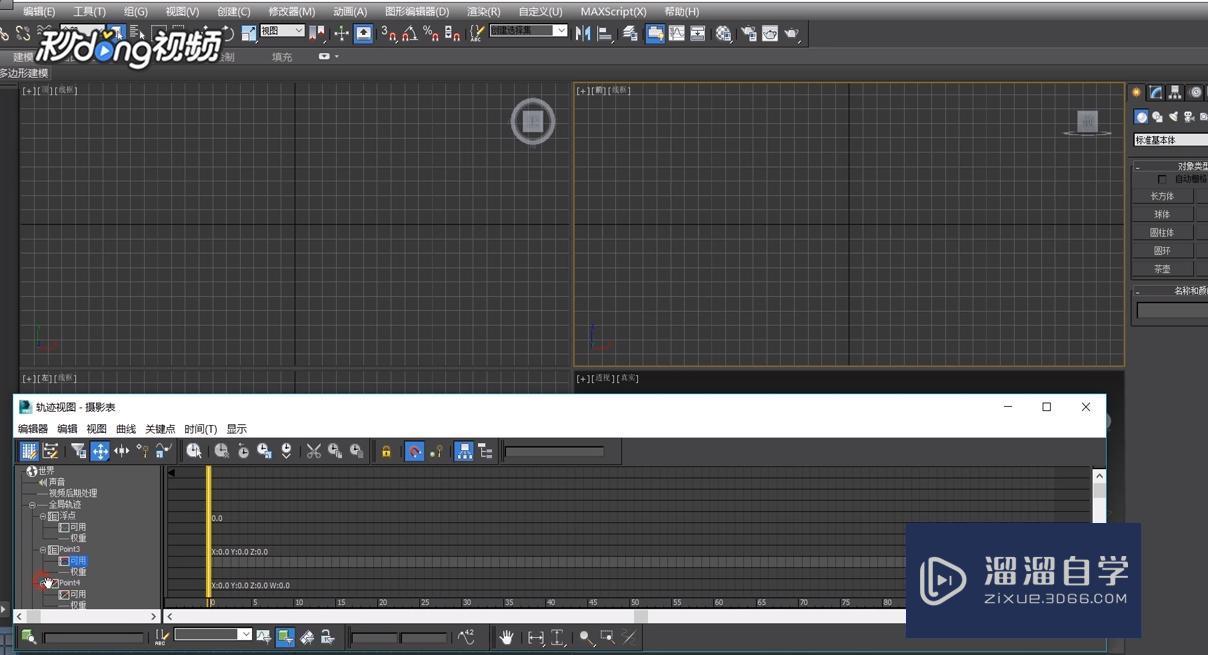1208x655 pixels.
Task: Open the Mirror tool in main toolbar
Action: coord(583,33)
